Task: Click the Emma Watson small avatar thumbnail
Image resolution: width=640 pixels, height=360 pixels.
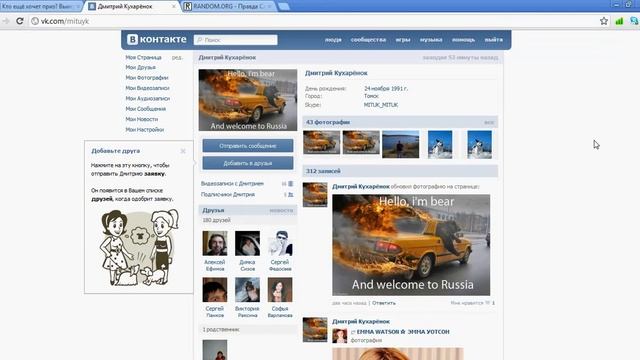Action: click(340, 336)
